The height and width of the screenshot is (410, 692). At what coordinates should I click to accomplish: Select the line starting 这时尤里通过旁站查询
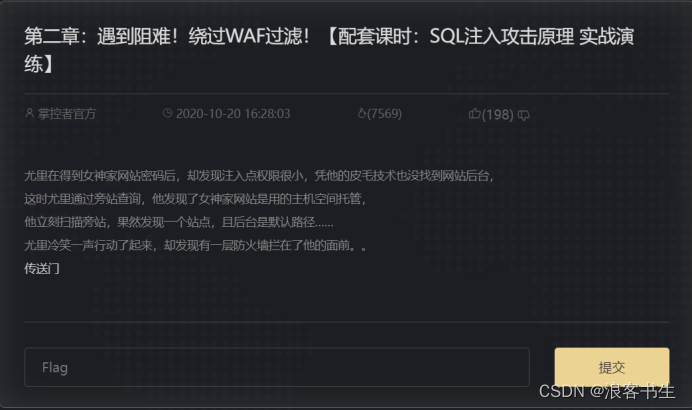point(196,199)
